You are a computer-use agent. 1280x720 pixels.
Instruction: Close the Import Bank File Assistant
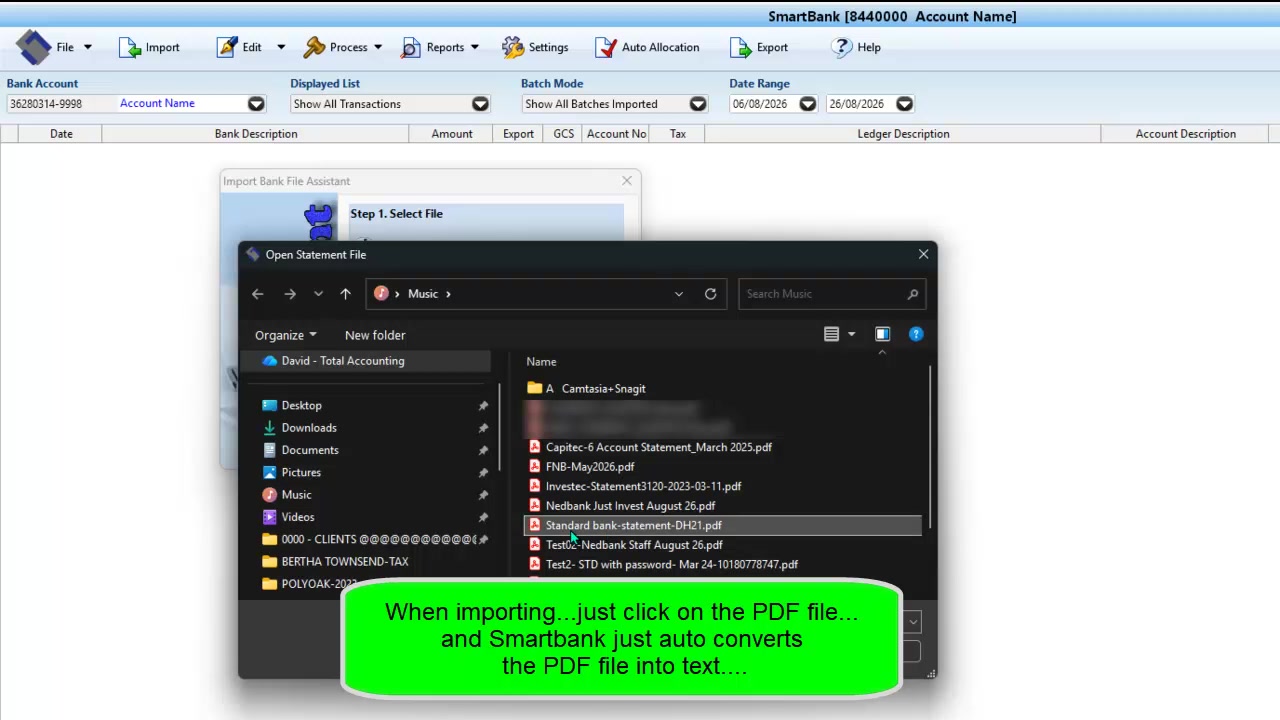(x=627, y=181)
